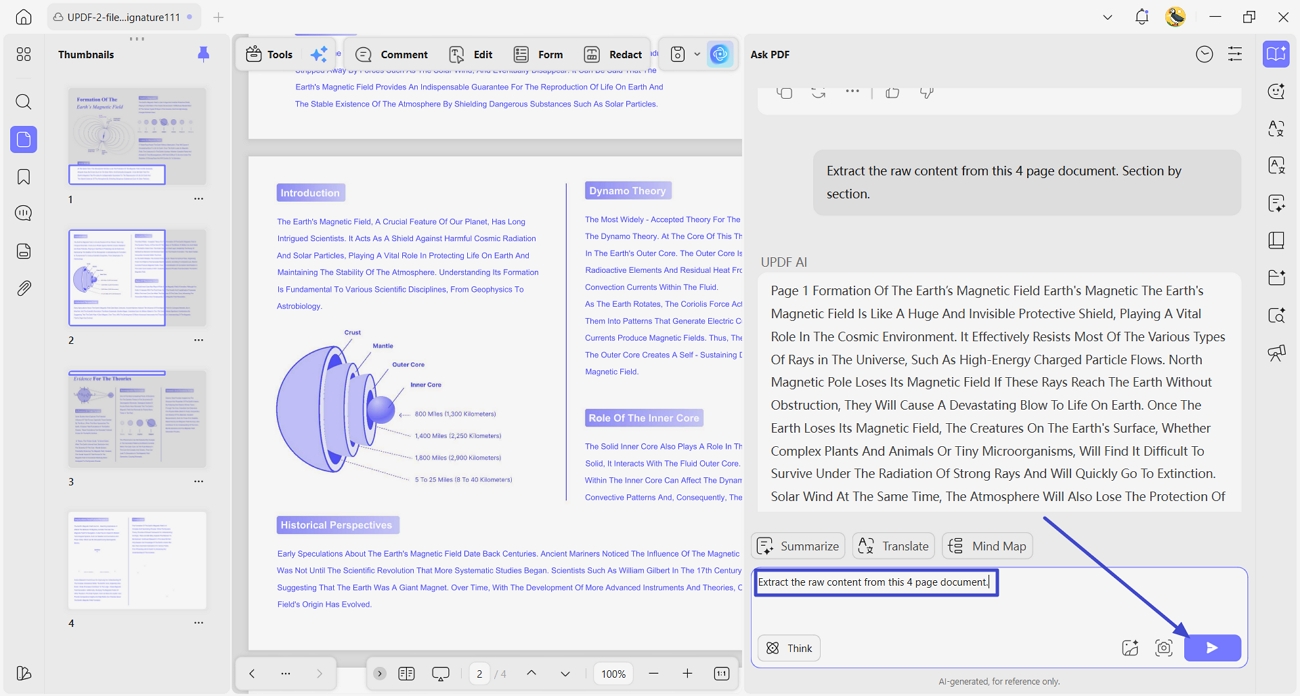Click the Mind Map button
Viewport: 1300px width, 696px height.
click(x=987, y=546)
